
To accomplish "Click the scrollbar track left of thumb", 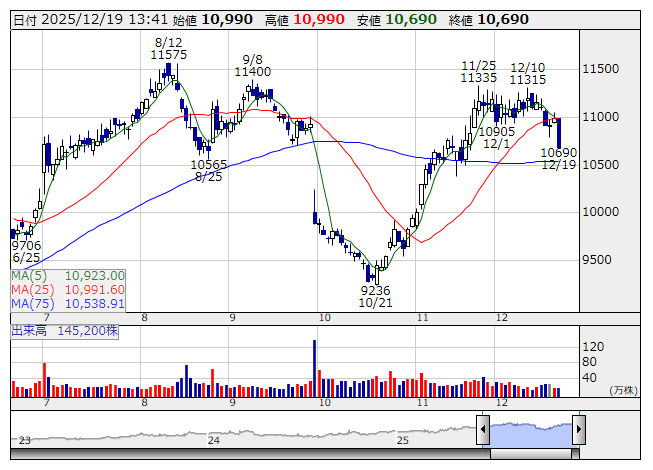I will click(x=250, y=454).
